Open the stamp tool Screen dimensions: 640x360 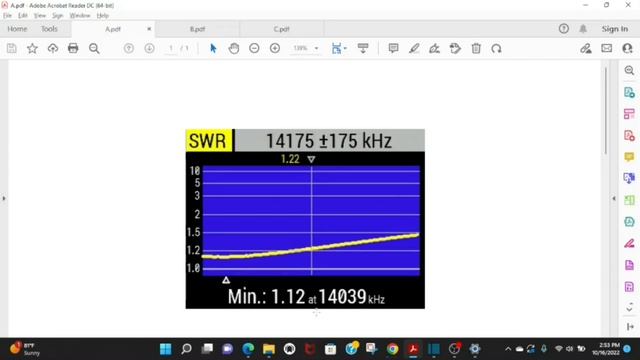(x=455, y=48)
